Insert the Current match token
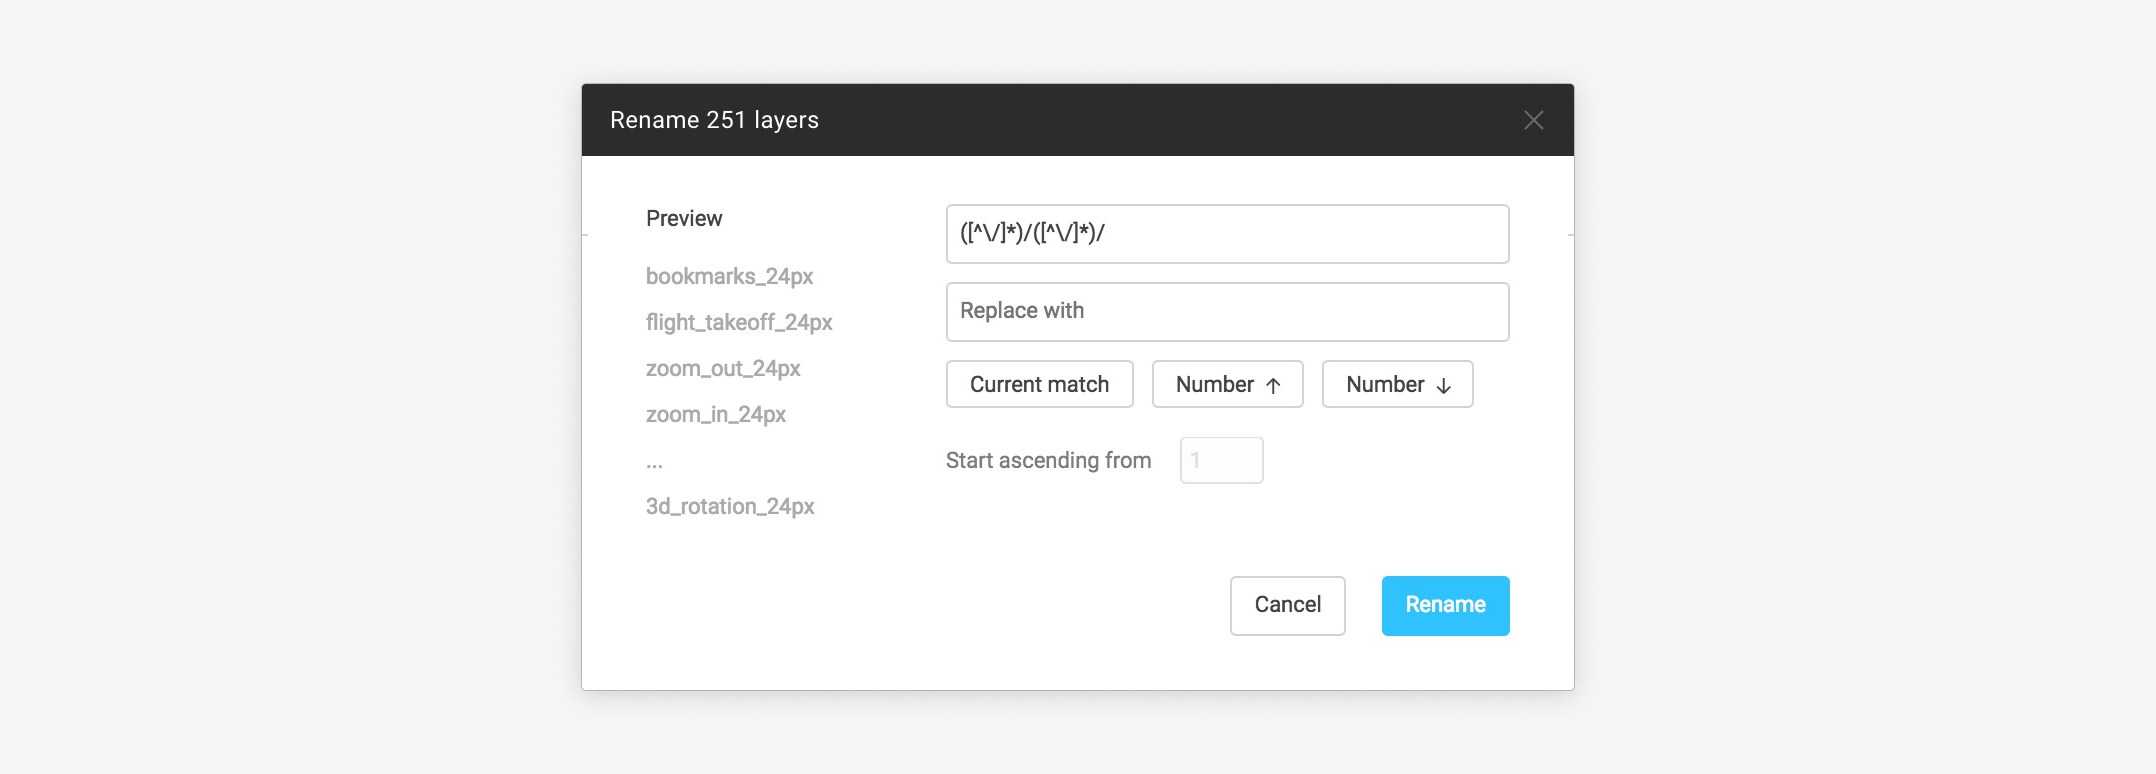Viewport: 2156px width, 774px height. (1039, 385)
